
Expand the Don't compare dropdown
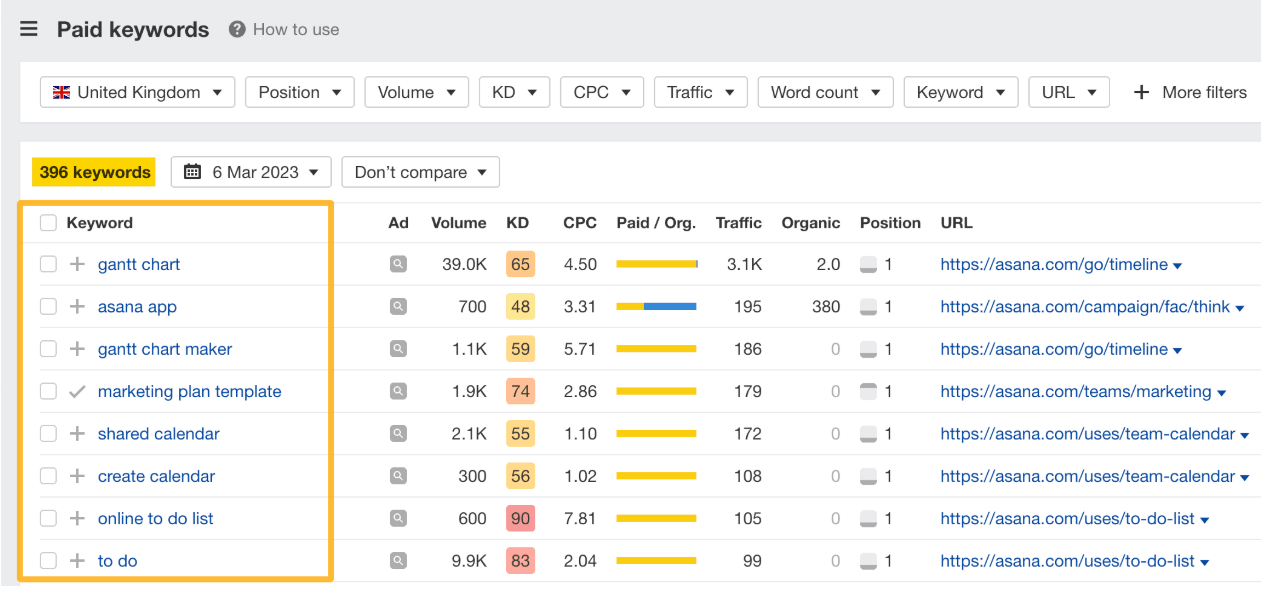click(x=420, y=172)
